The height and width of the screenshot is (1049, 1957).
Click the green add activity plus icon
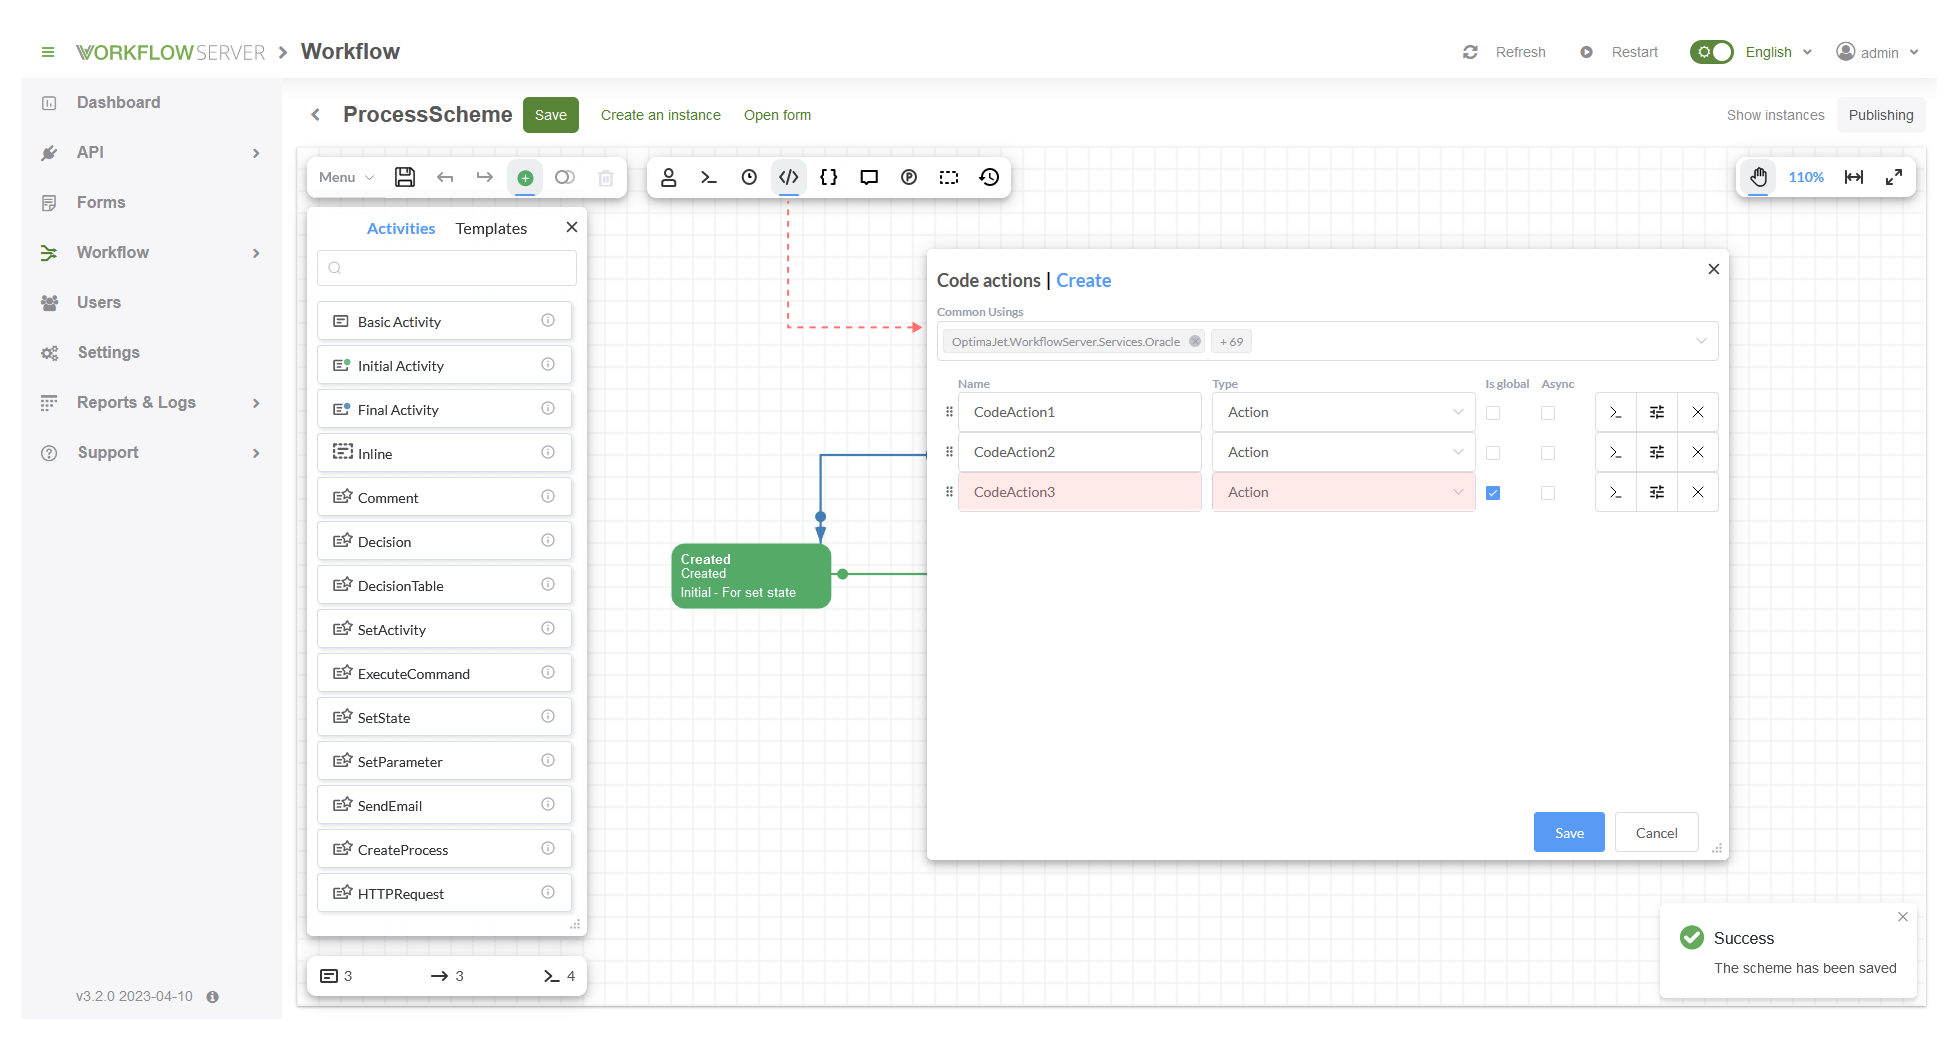pyautogui.click(x=525, y=178)
